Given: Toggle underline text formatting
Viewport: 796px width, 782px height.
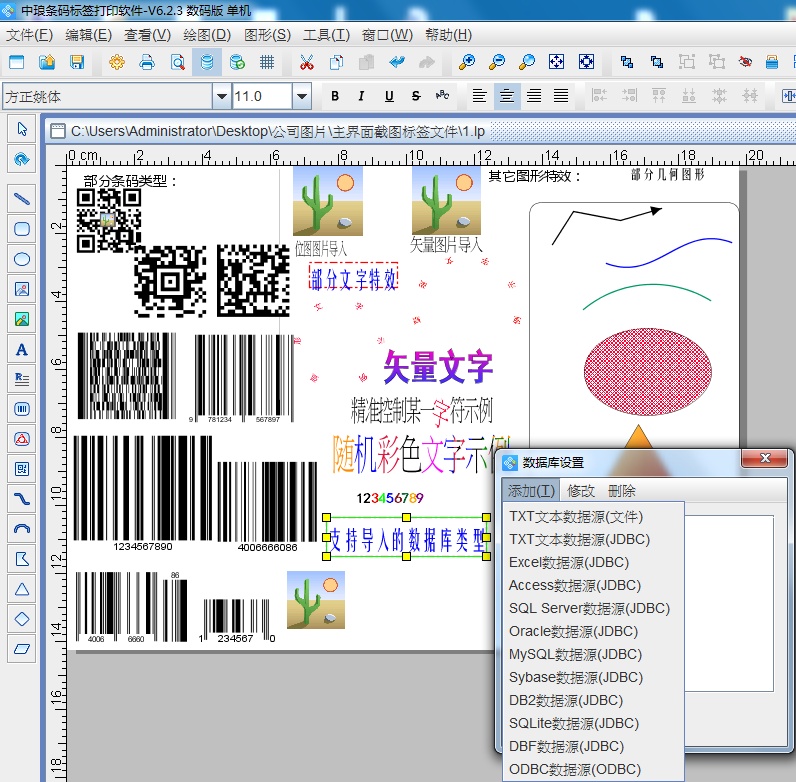Looking at the screenshot, I should pos(389,97).
